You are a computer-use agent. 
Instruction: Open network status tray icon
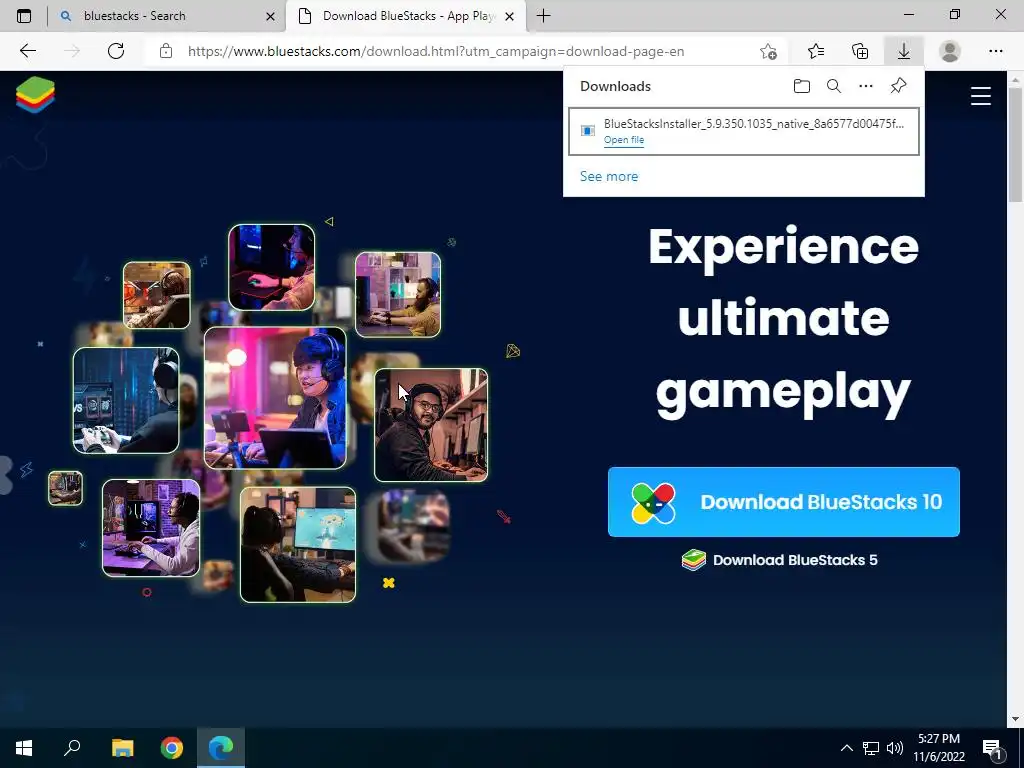[871, 748]
